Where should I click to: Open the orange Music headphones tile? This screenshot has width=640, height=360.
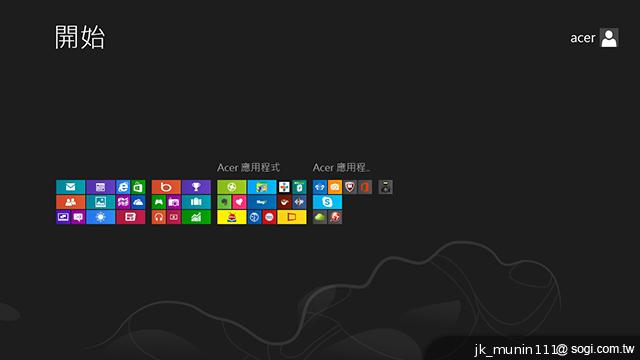point(158,217)
